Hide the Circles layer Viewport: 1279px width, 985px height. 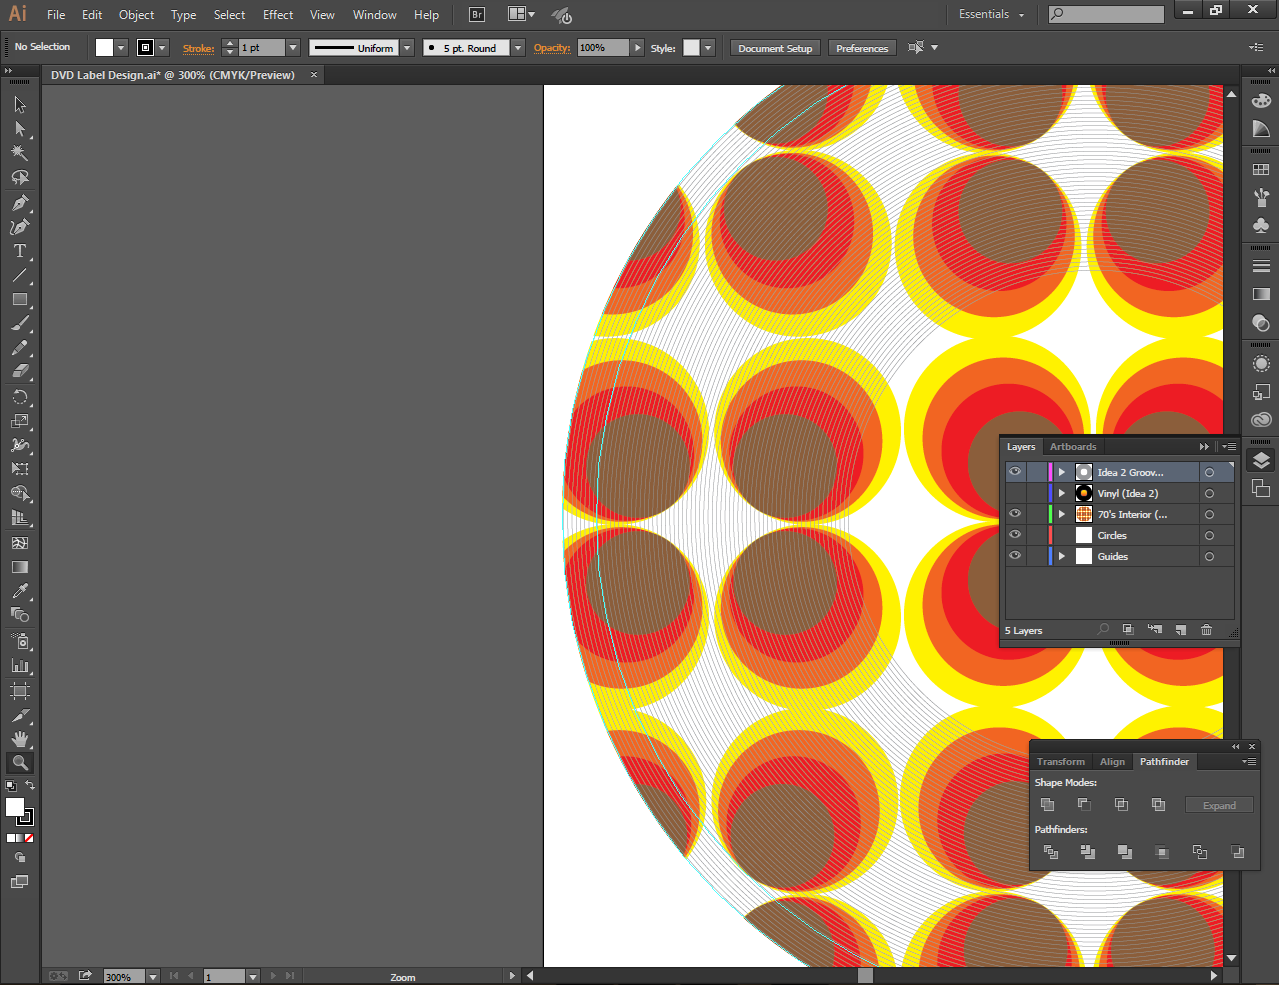coord(1015,535)
